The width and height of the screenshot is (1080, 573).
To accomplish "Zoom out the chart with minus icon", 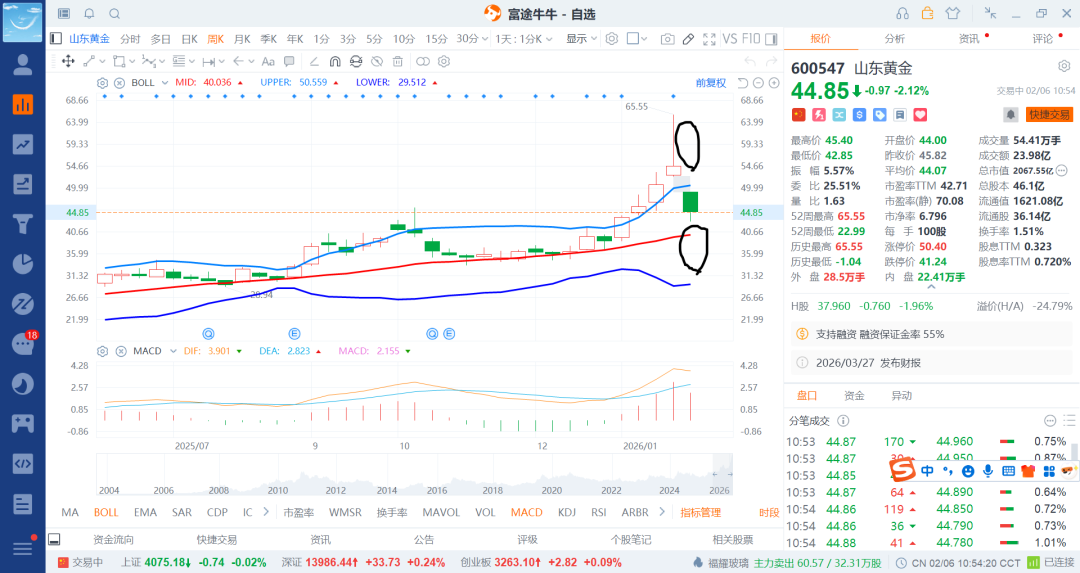I will [758, 83].
